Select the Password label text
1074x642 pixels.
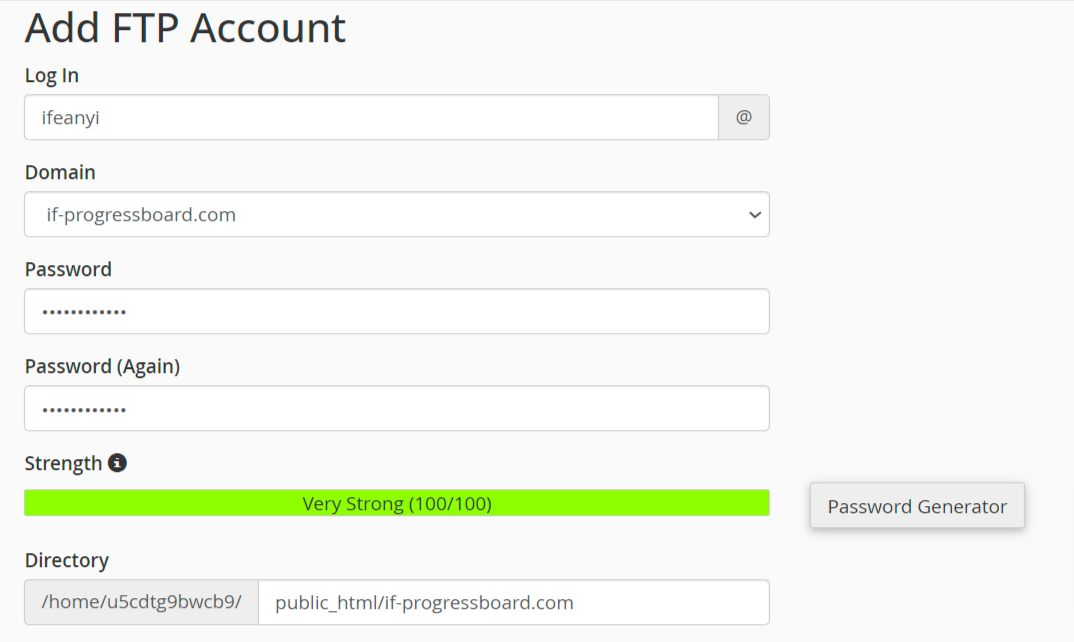click(x=68, y=270)
